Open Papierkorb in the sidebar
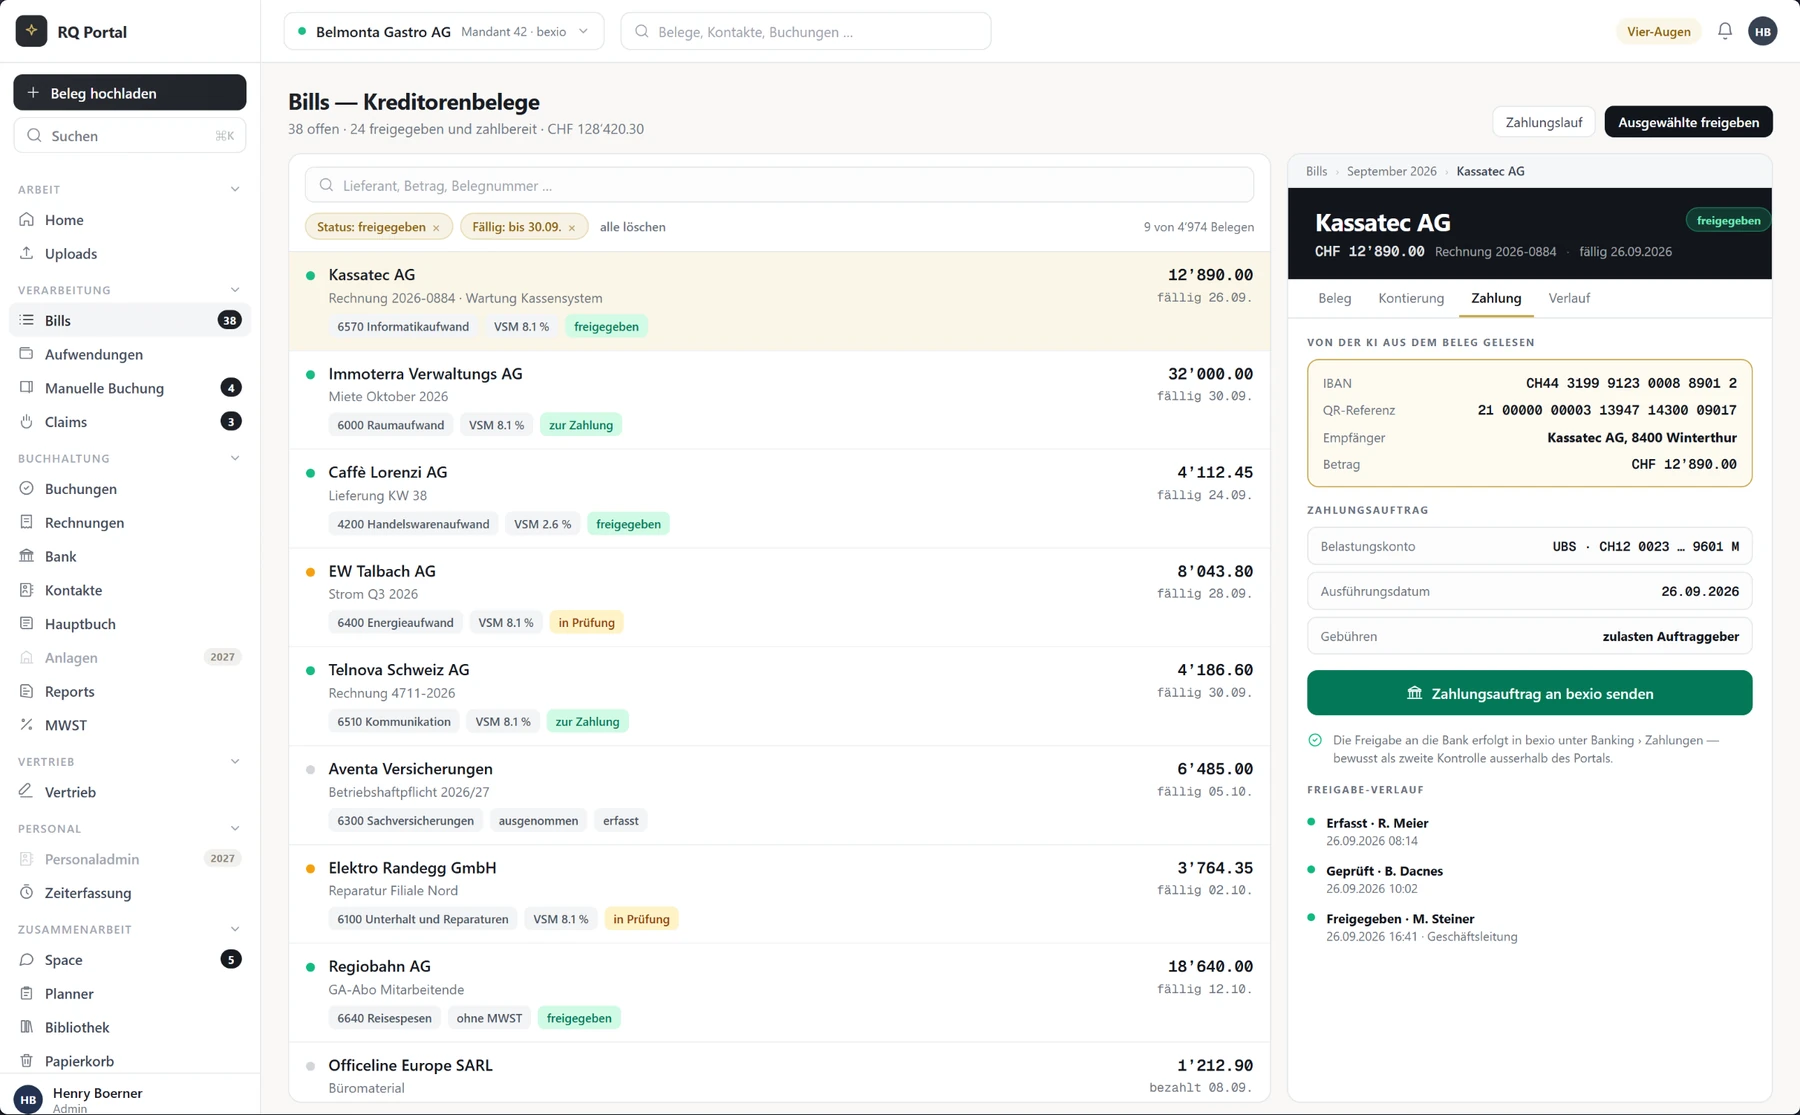This screenshot has width=1800, height=1115. (130, 1061)
